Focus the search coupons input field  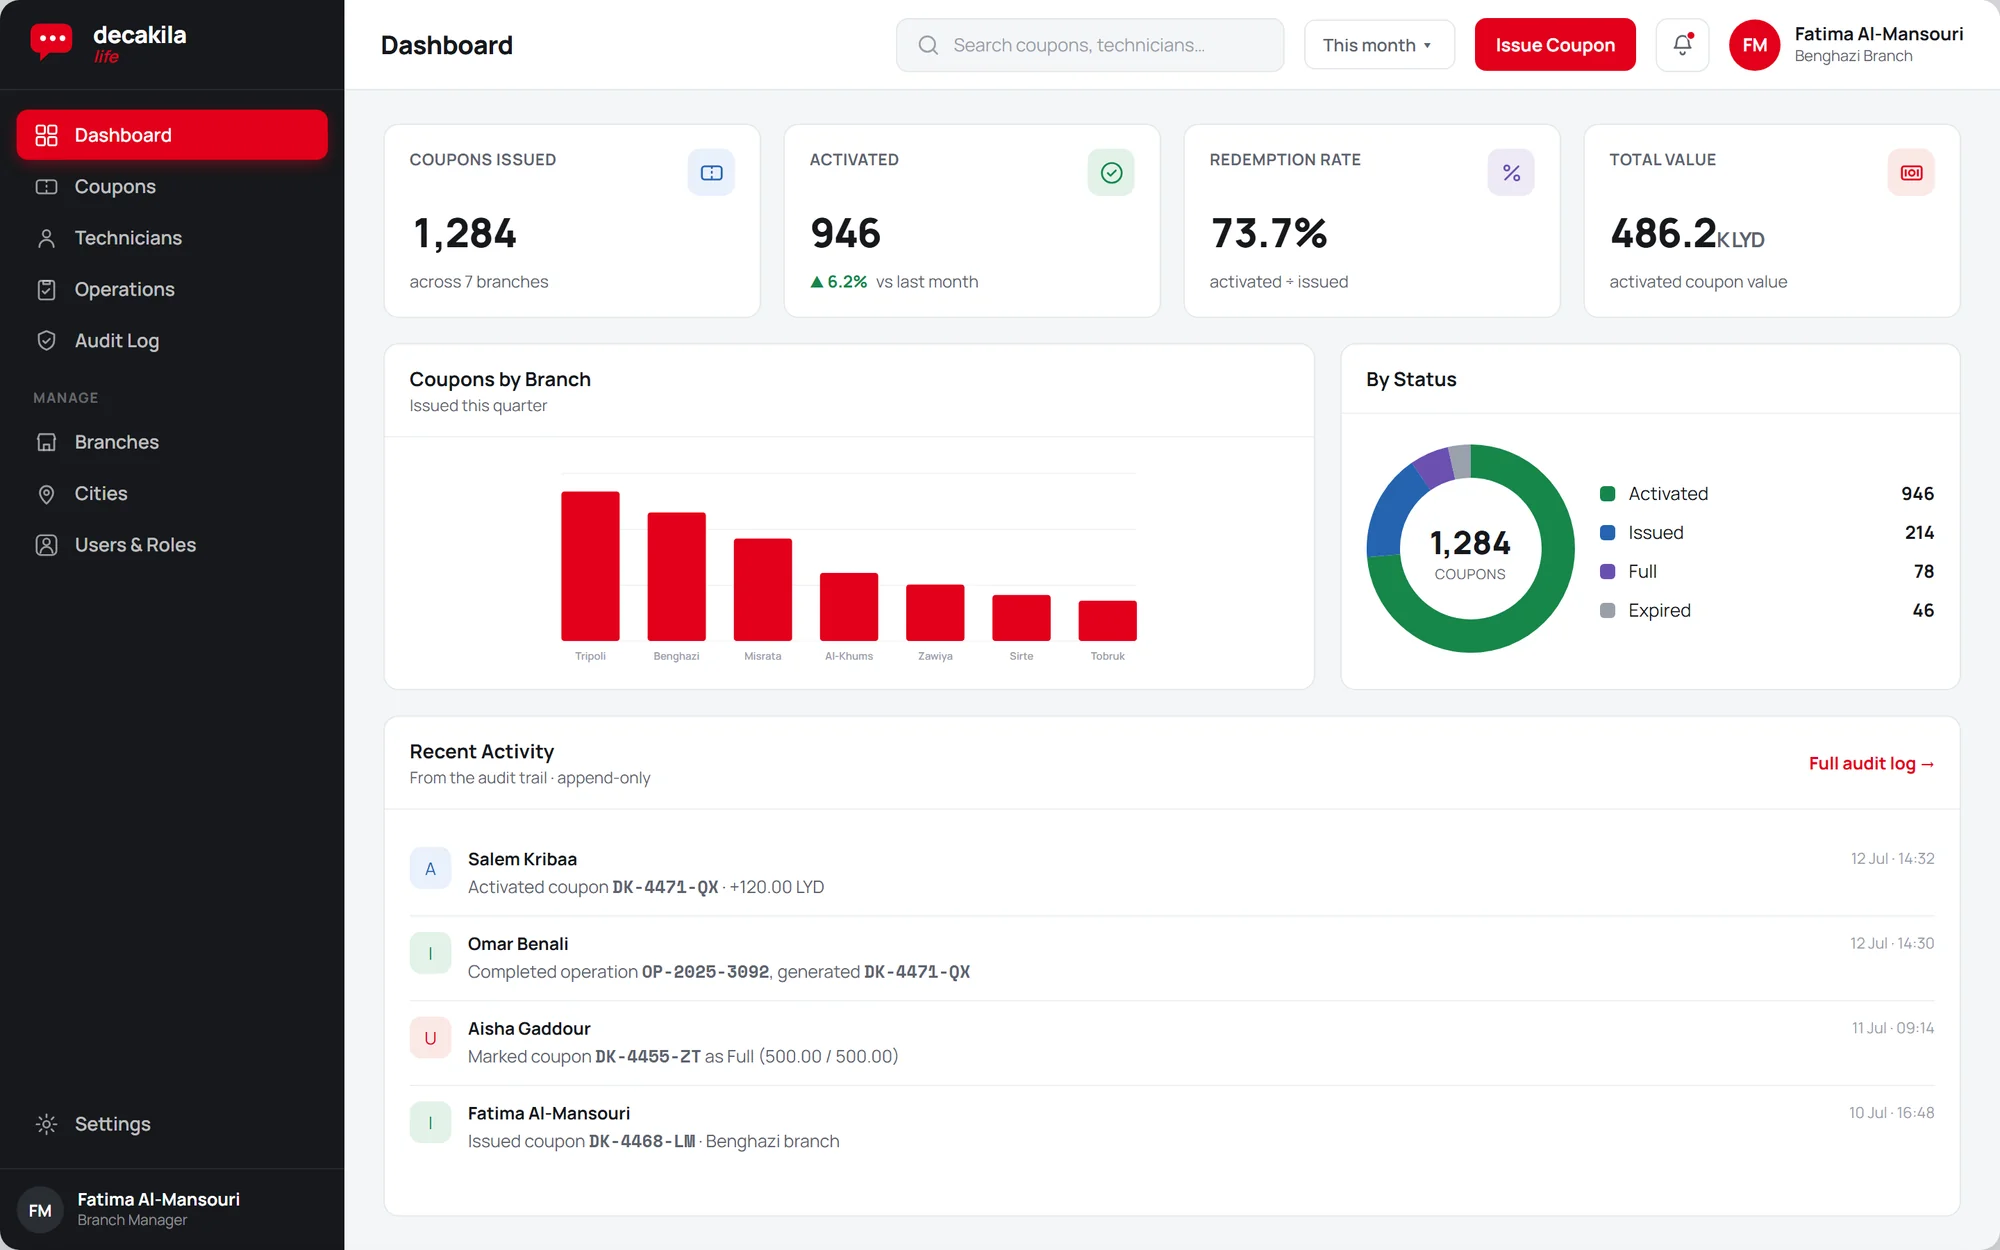click(x=1090, y=45)
